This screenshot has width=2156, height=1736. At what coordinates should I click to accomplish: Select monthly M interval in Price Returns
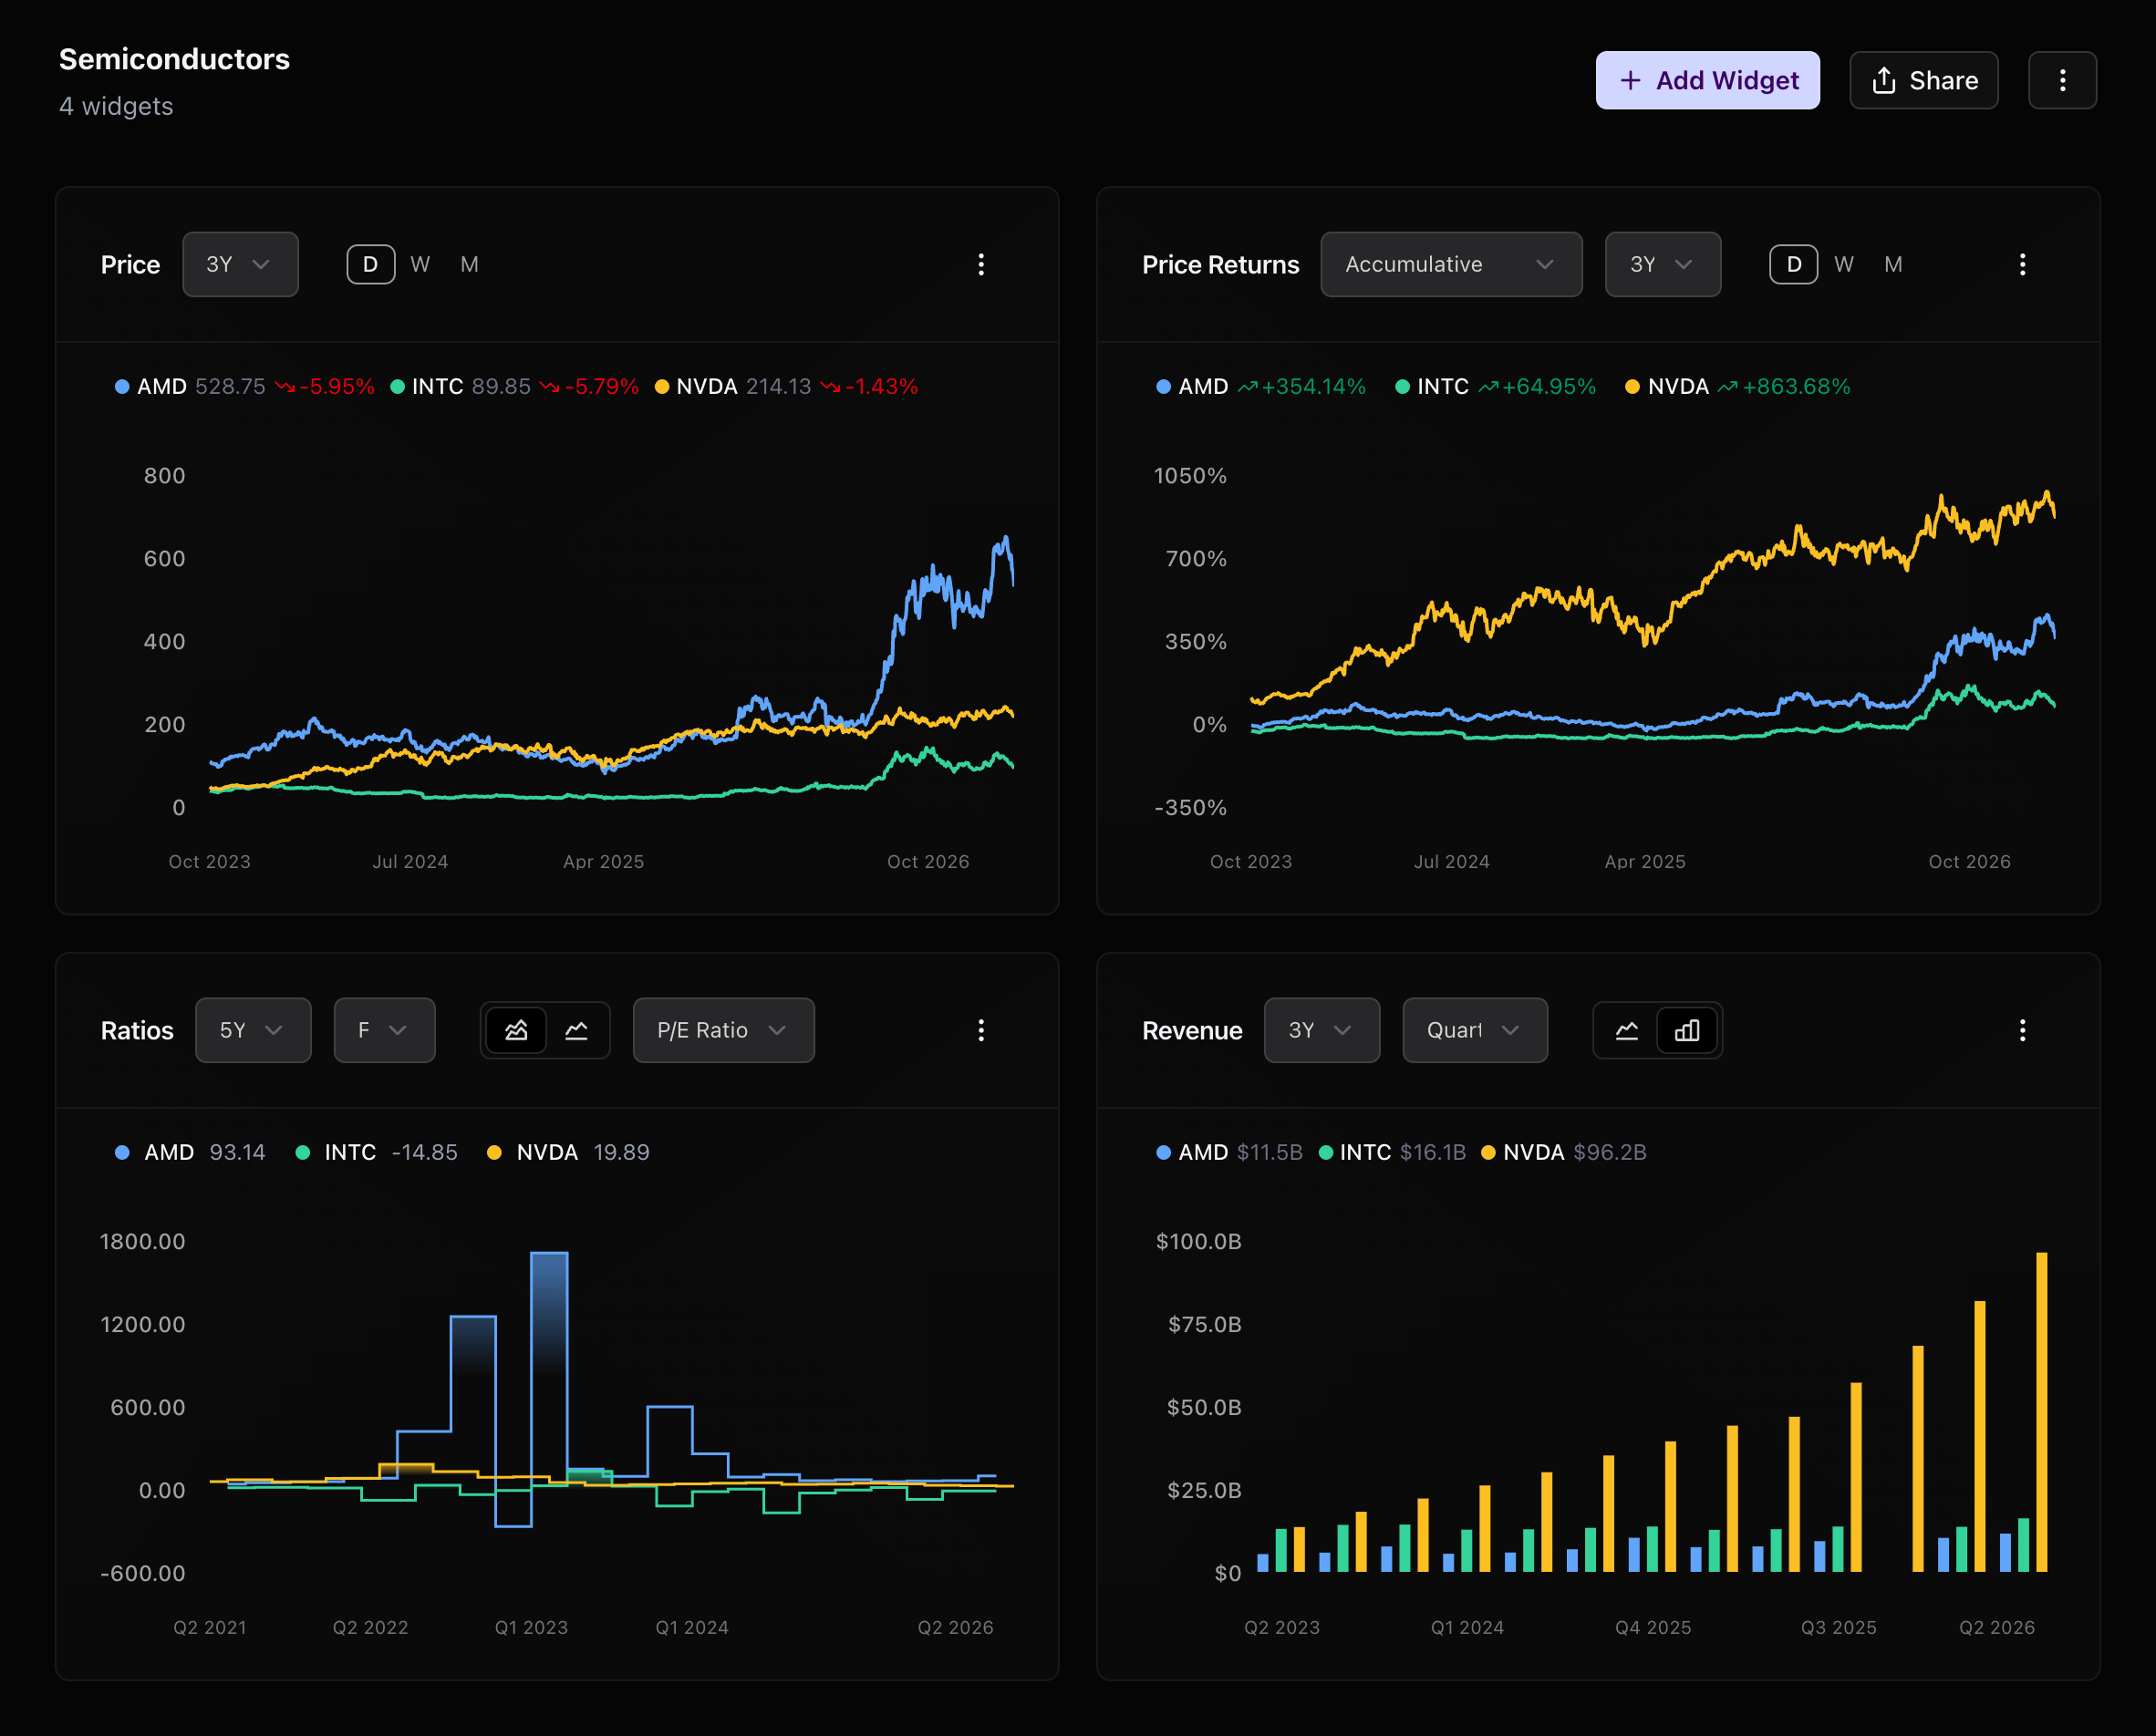pos(1892,264)
